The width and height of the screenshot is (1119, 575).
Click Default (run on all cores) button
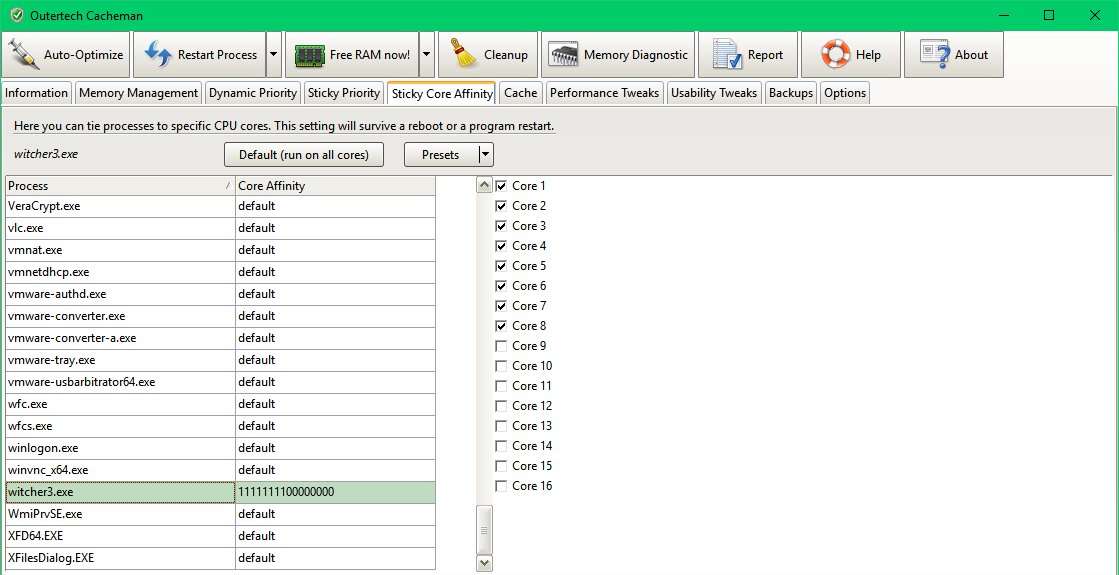pos(304,154)
